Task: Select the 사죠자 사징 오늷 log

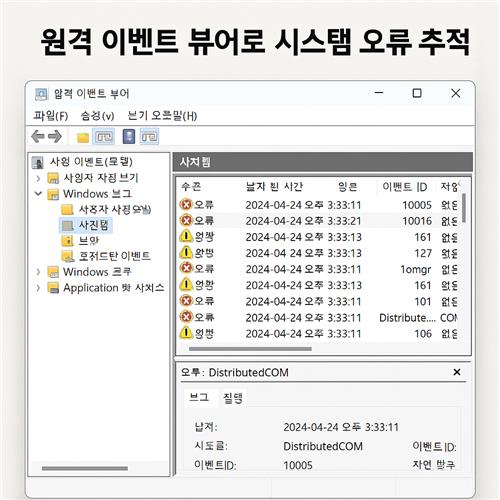Action: pos(115,210)
